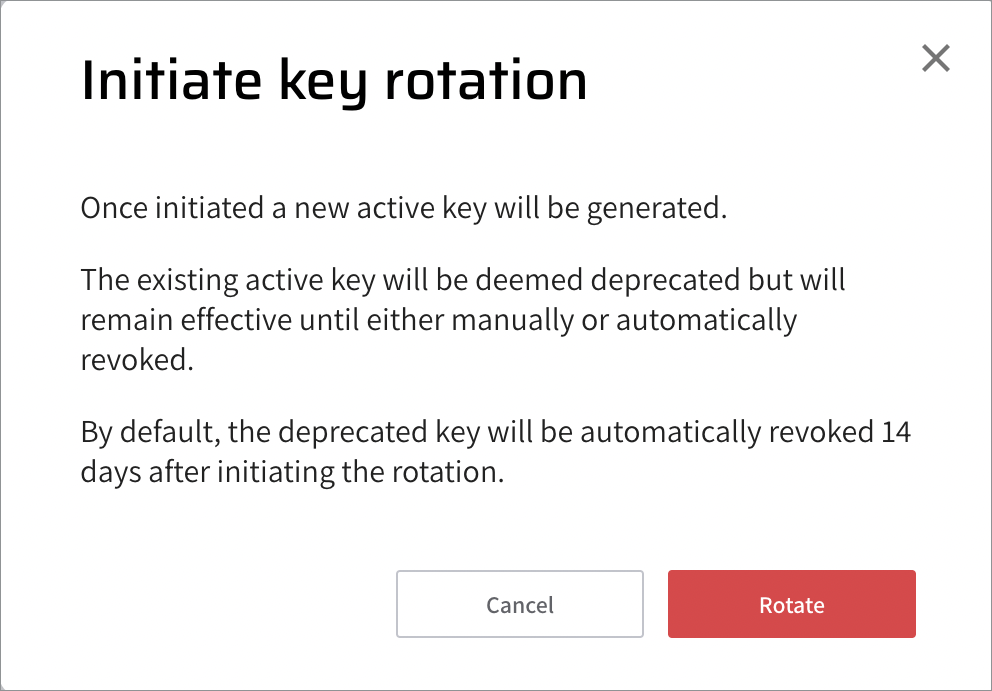Close the Initiate key rotation dialog

(x=935, y=59)
